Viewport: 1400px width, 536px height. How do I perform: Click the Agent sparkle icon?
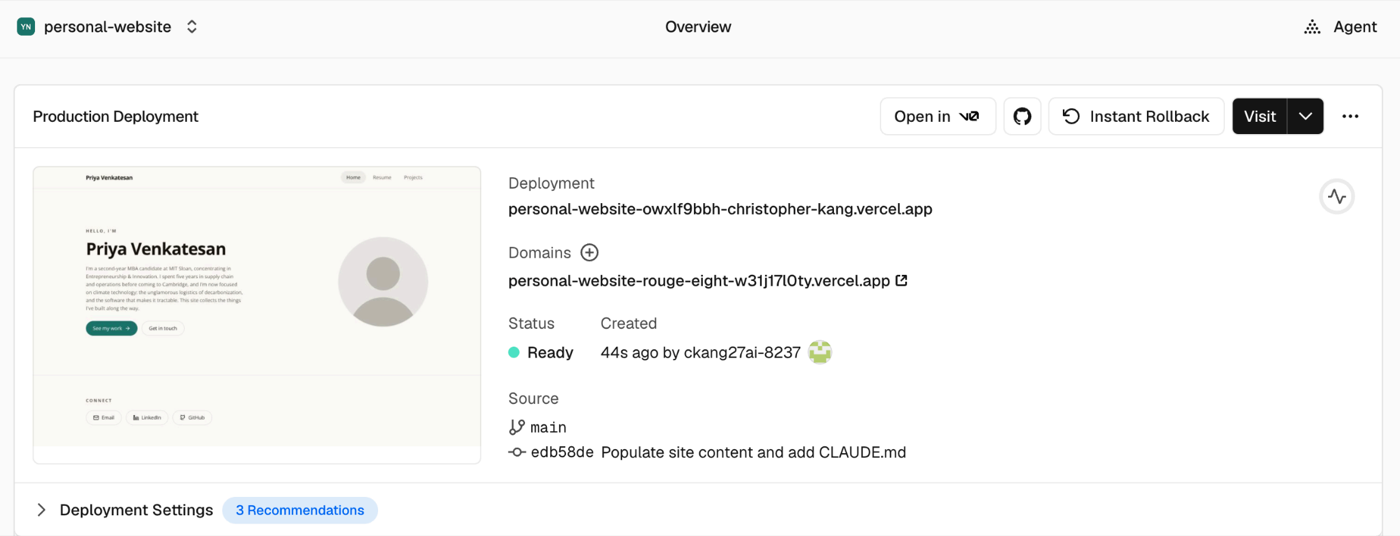coord(1312,27)
